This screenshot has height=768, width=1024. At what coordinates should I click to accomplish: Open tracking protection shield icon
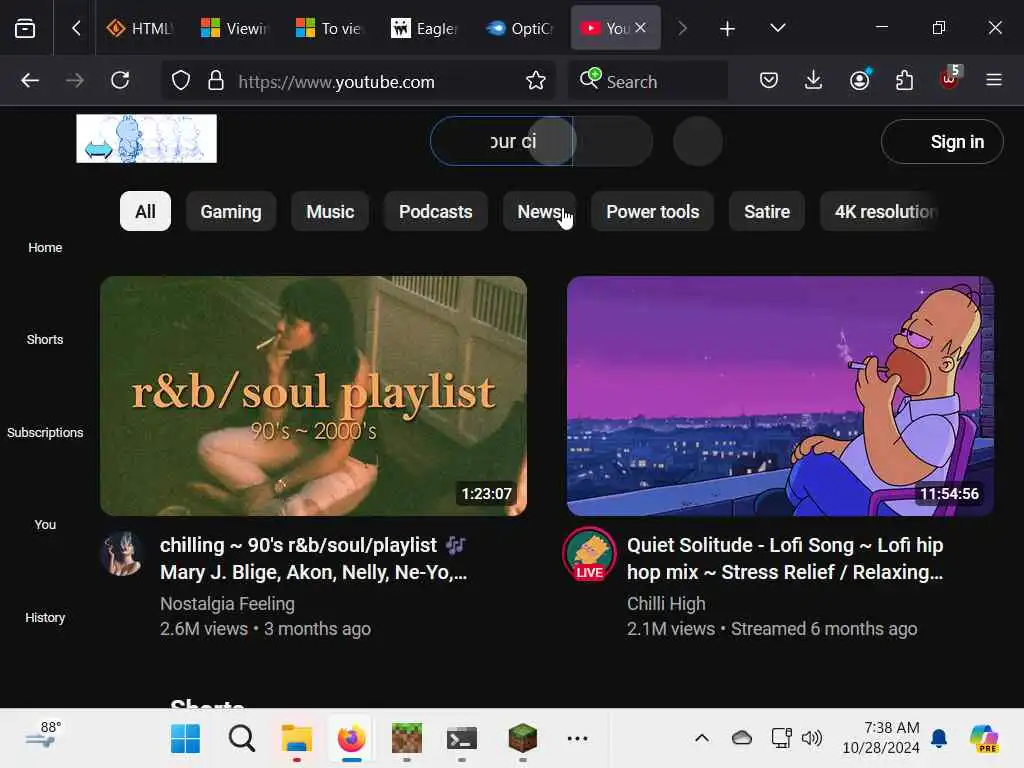click(x=181, y=81)
